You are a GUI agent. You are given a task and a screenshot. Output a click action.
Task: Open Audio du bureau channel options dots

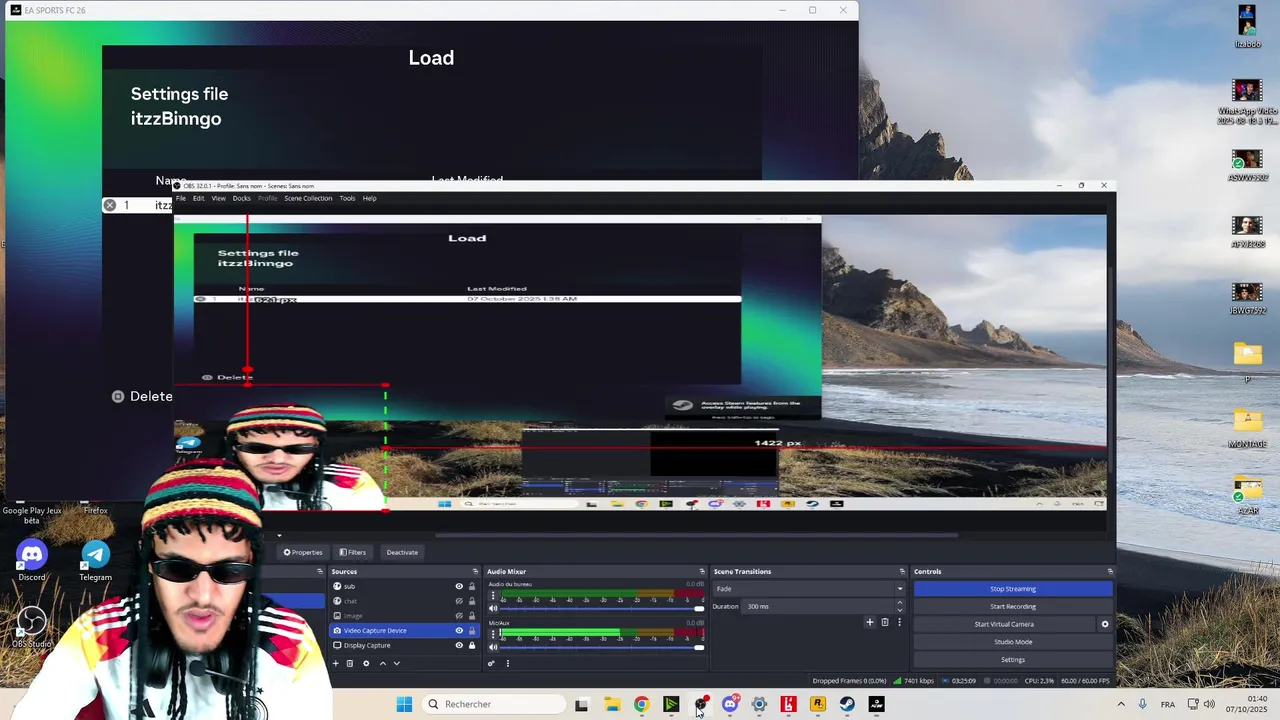[x=492, y=595]
